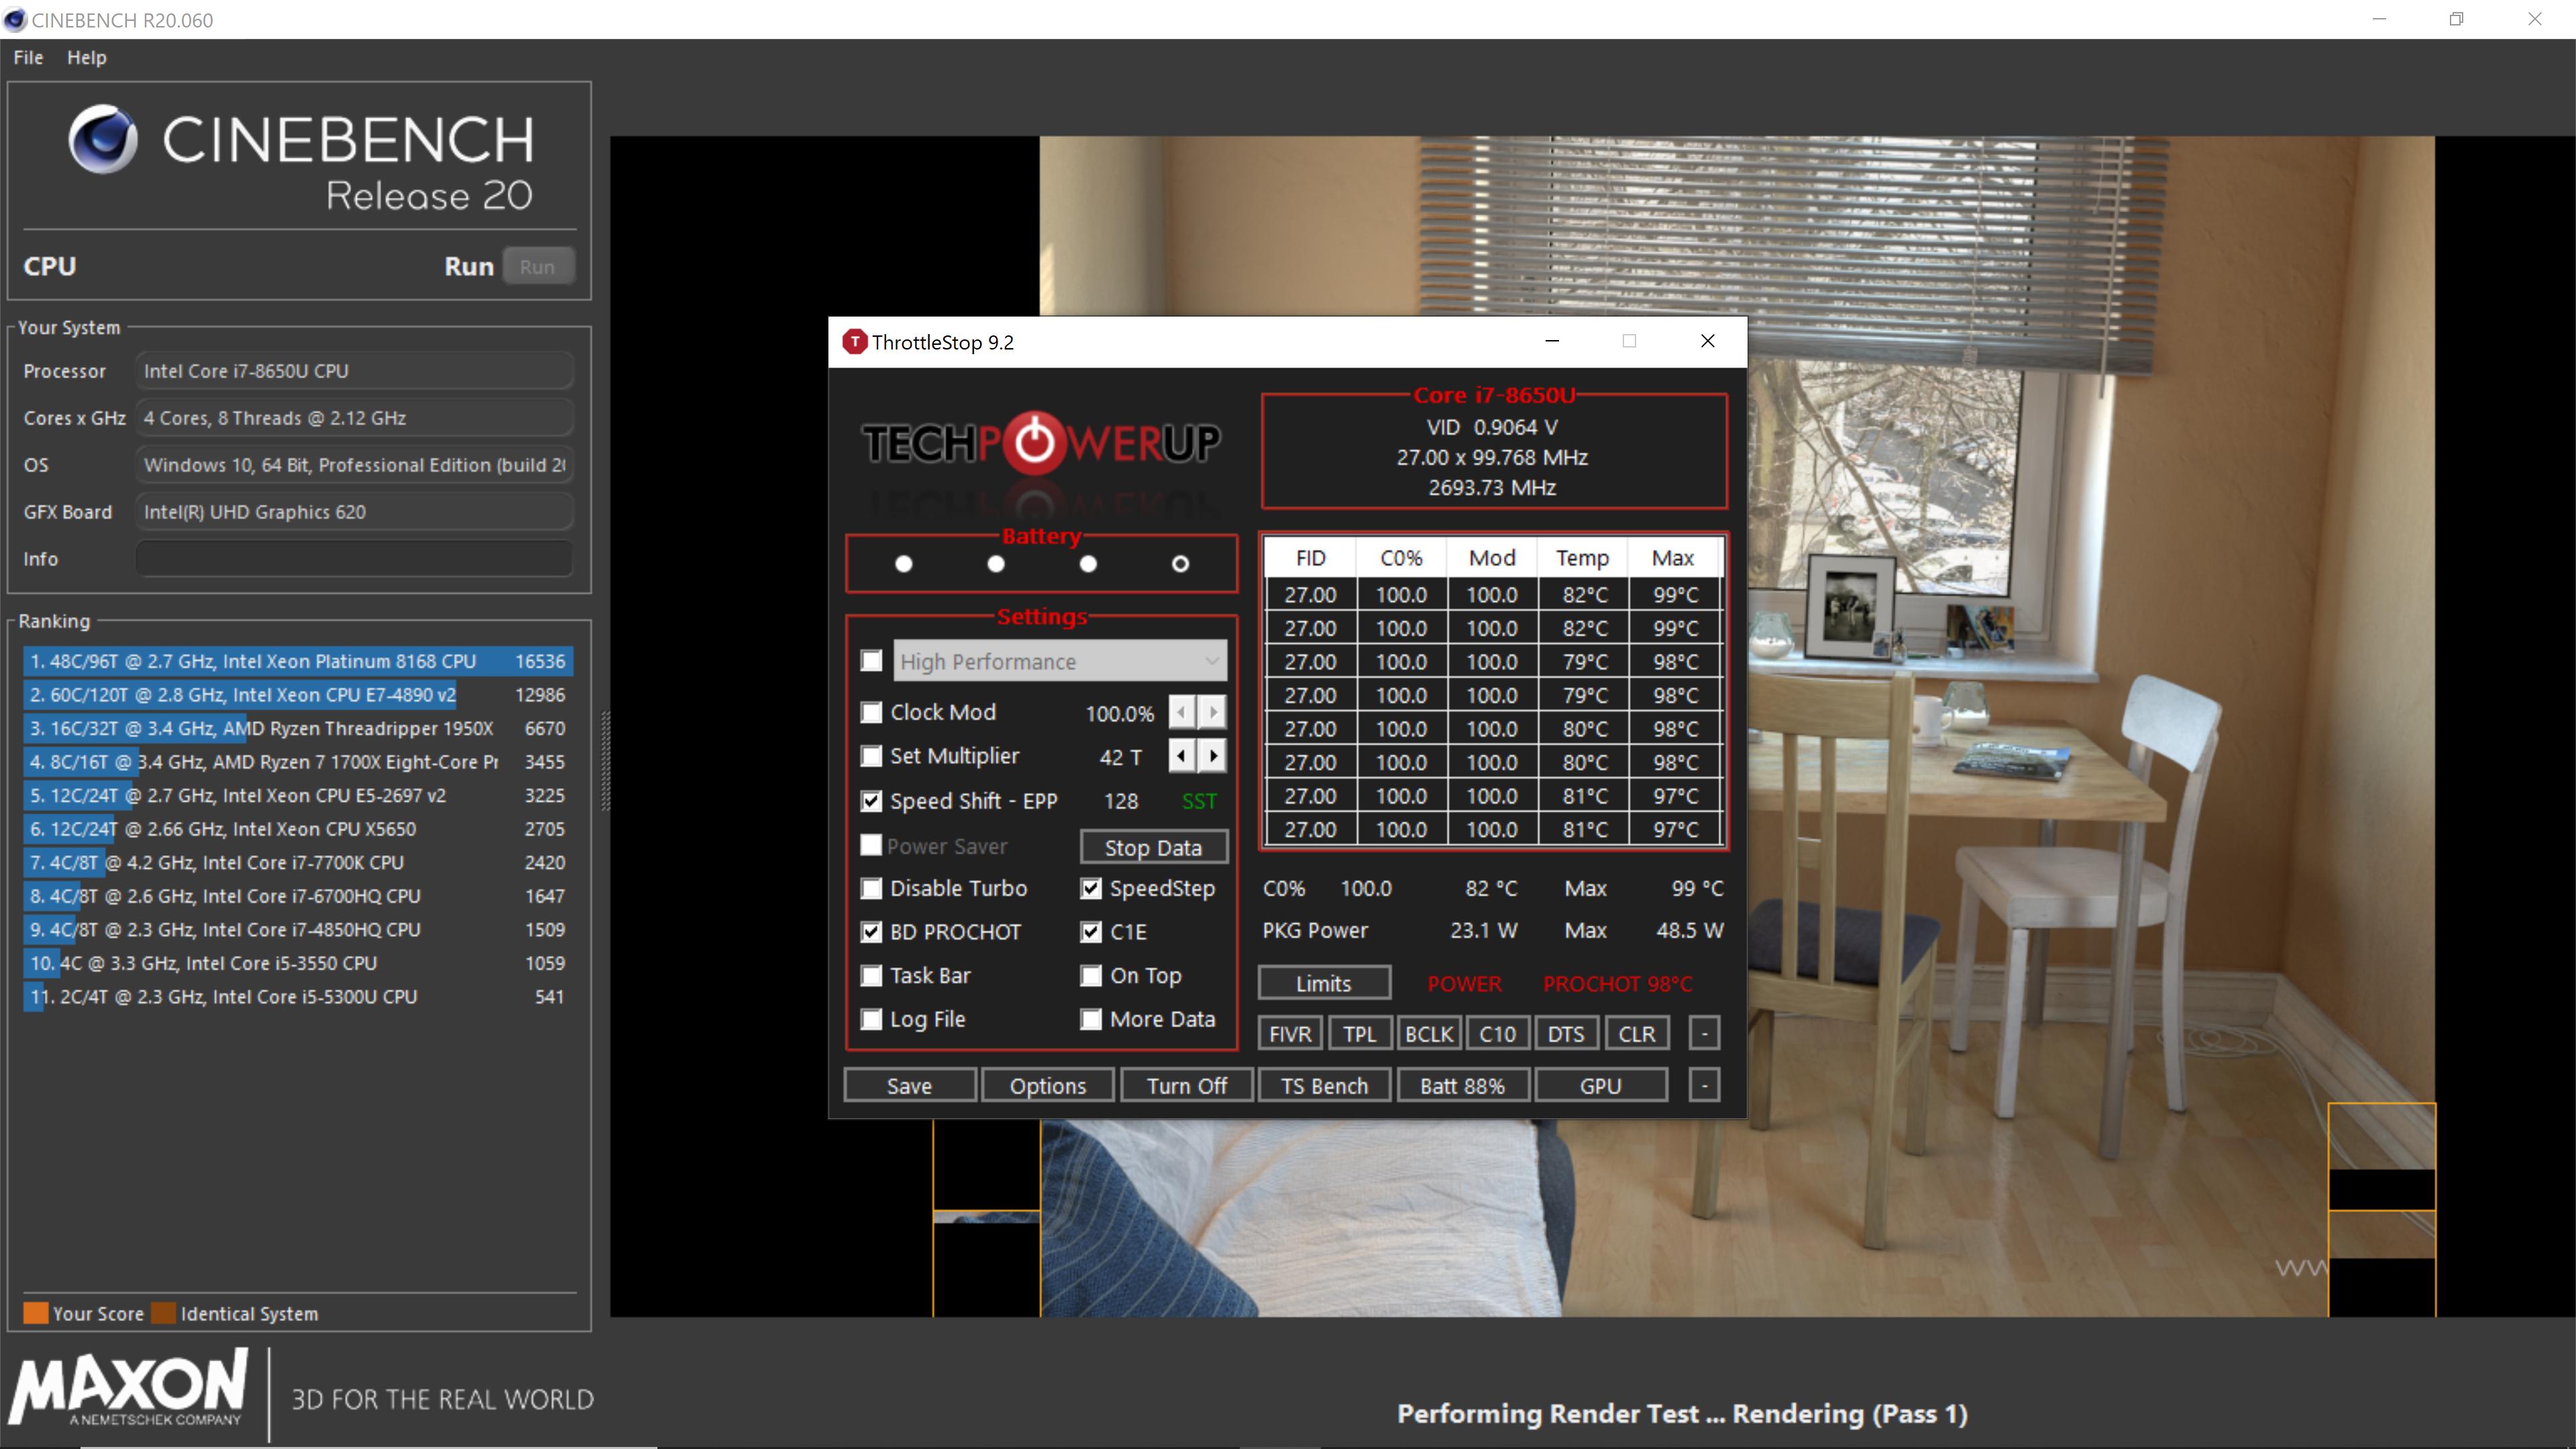The image size is (2576, 1449).
Task: Open the Help menu
Action: click(87, 57)
